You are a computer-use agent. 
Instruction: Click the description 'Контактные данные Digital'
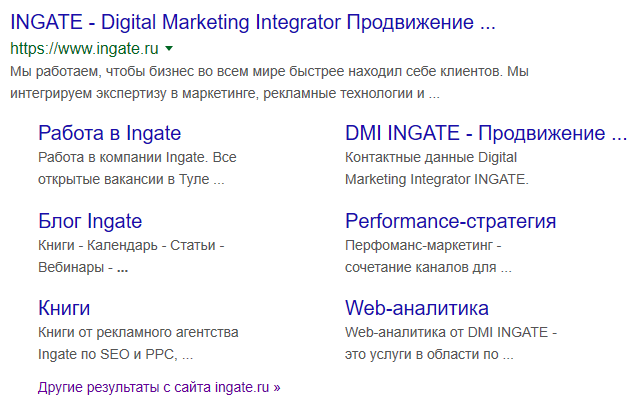coord(431,157)
